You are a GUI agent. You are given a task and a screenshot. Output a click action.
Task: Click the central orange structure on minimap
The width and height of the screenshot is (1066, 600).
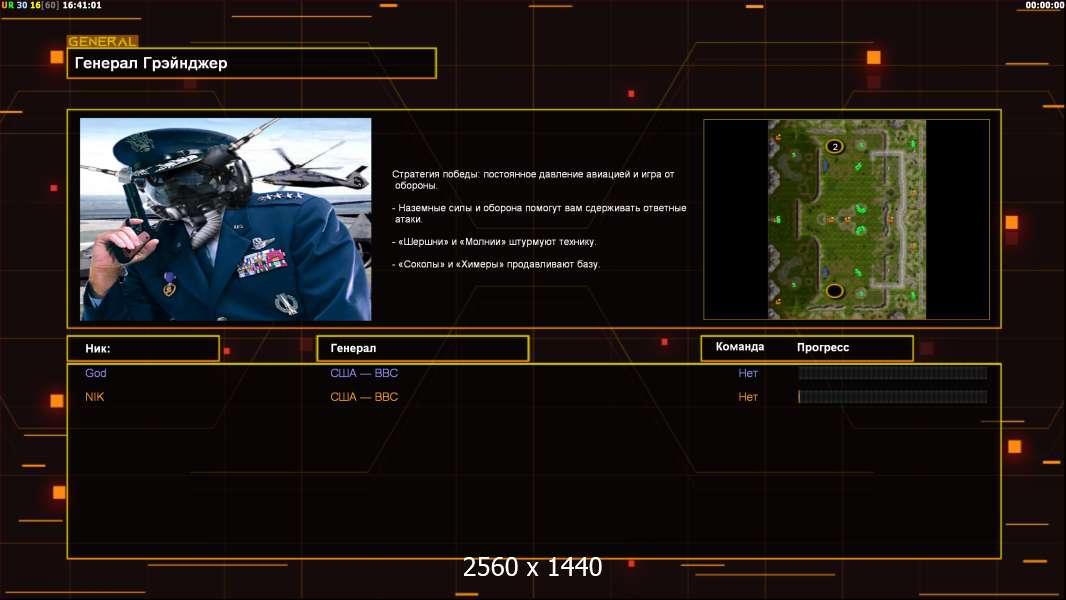tap(846, 219)
